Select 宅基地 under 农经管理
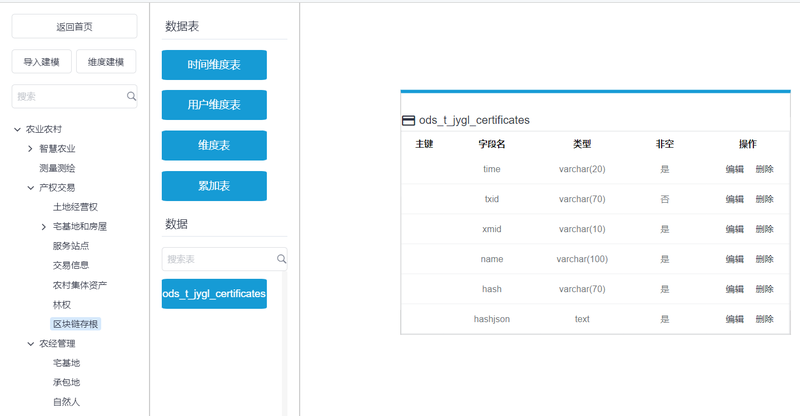The width and height of the screenshot is (800, 416). [66, 363]
